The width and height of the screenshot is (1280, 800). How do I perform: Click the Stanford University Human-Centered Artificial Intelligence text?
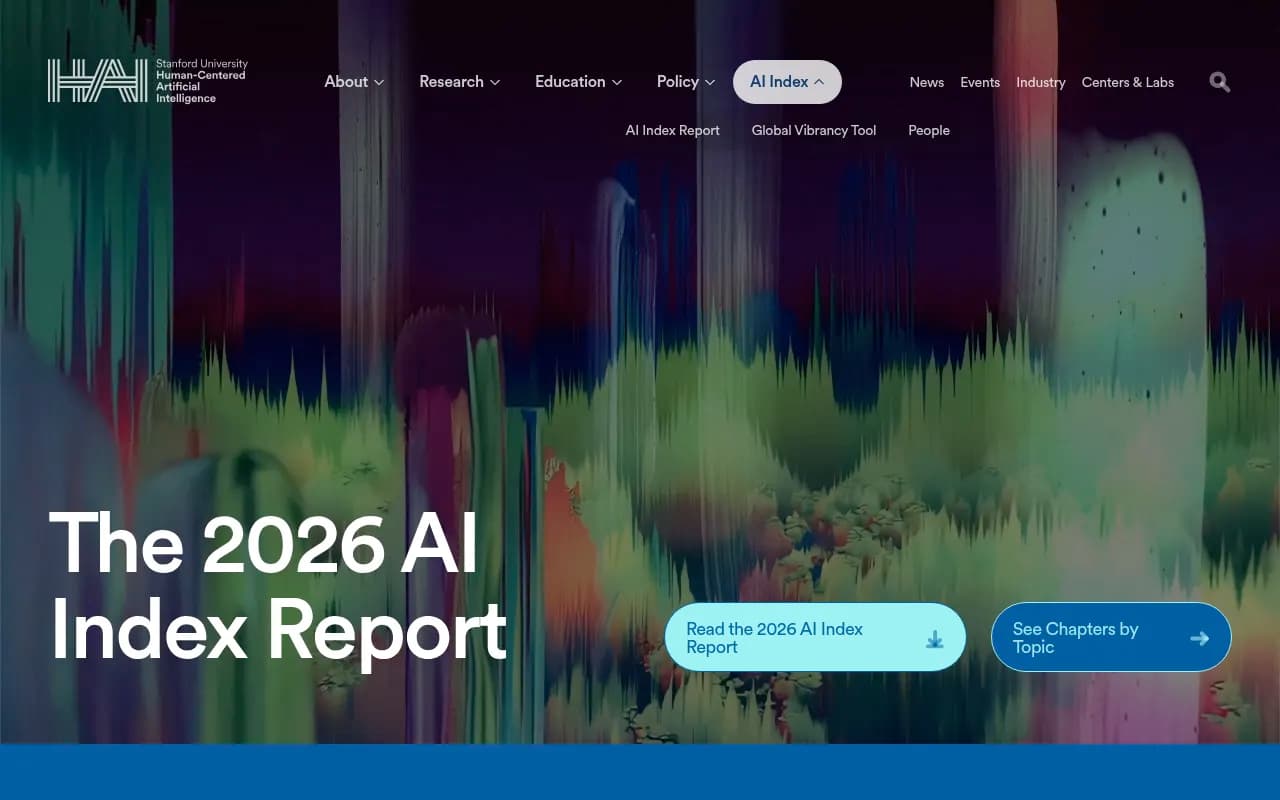(202, 81)
